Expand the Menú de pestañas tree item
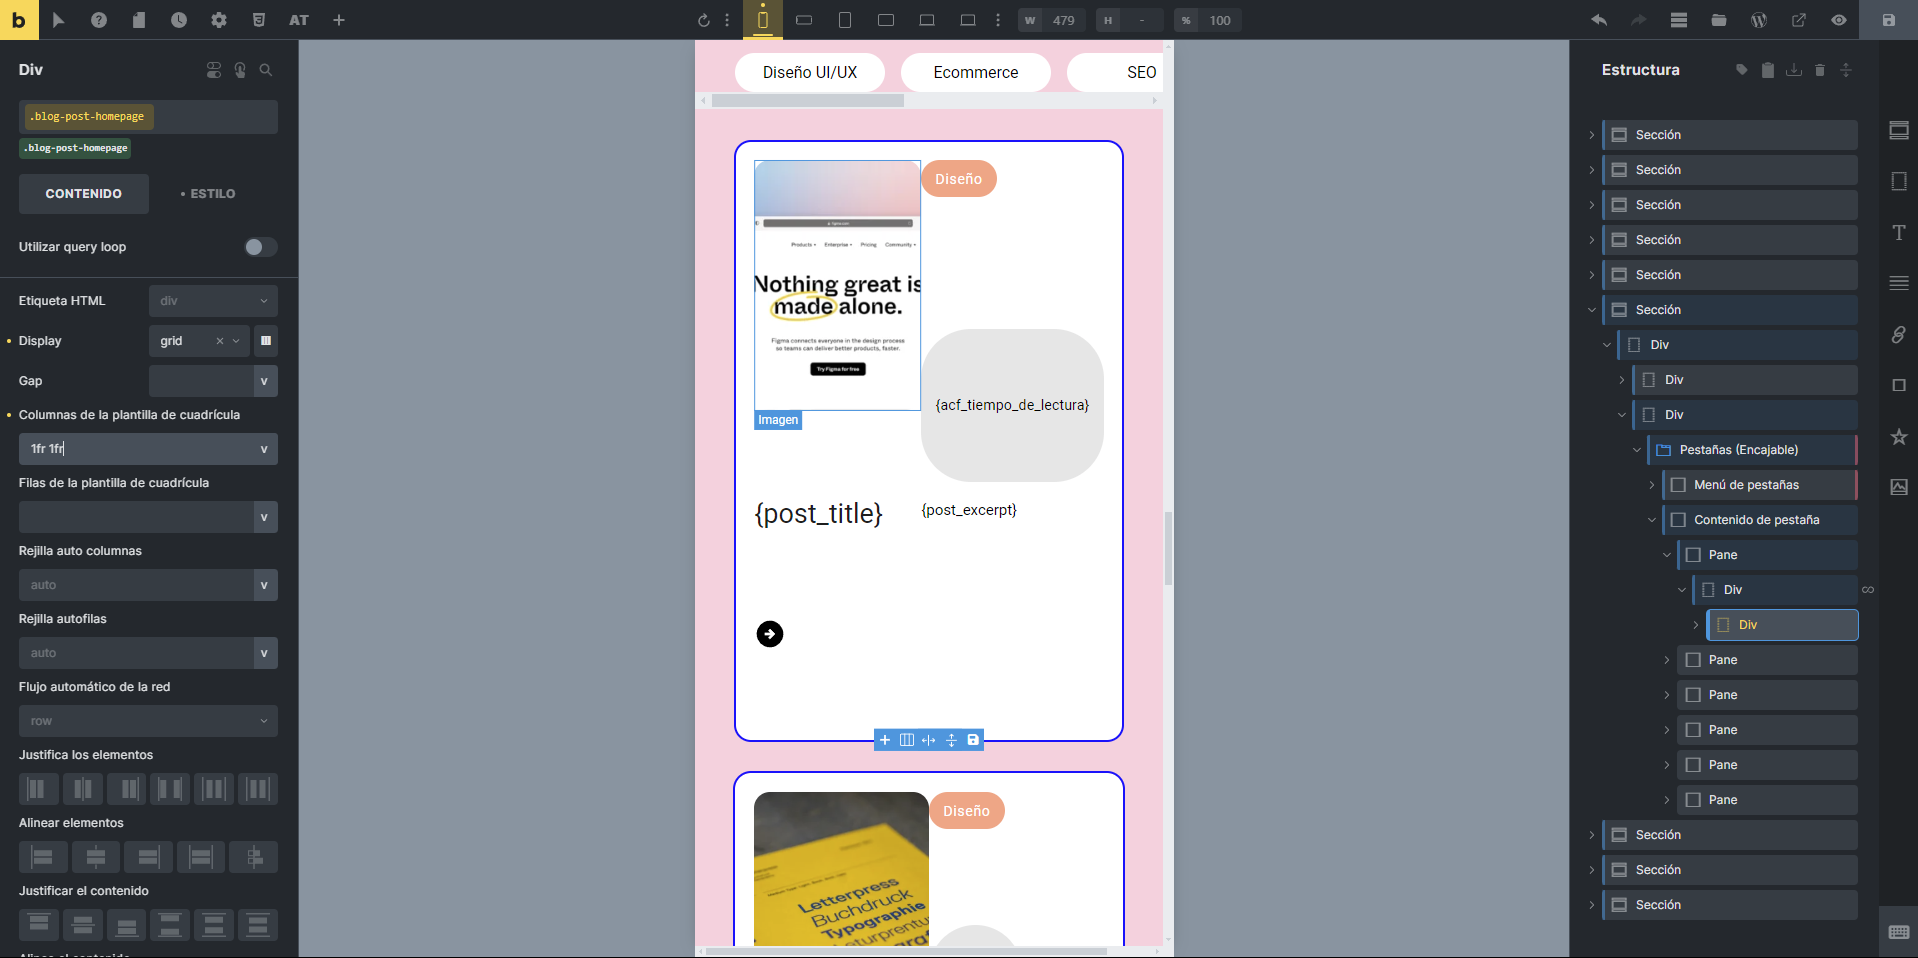 pyautogui.click(x=1652, y=485)
